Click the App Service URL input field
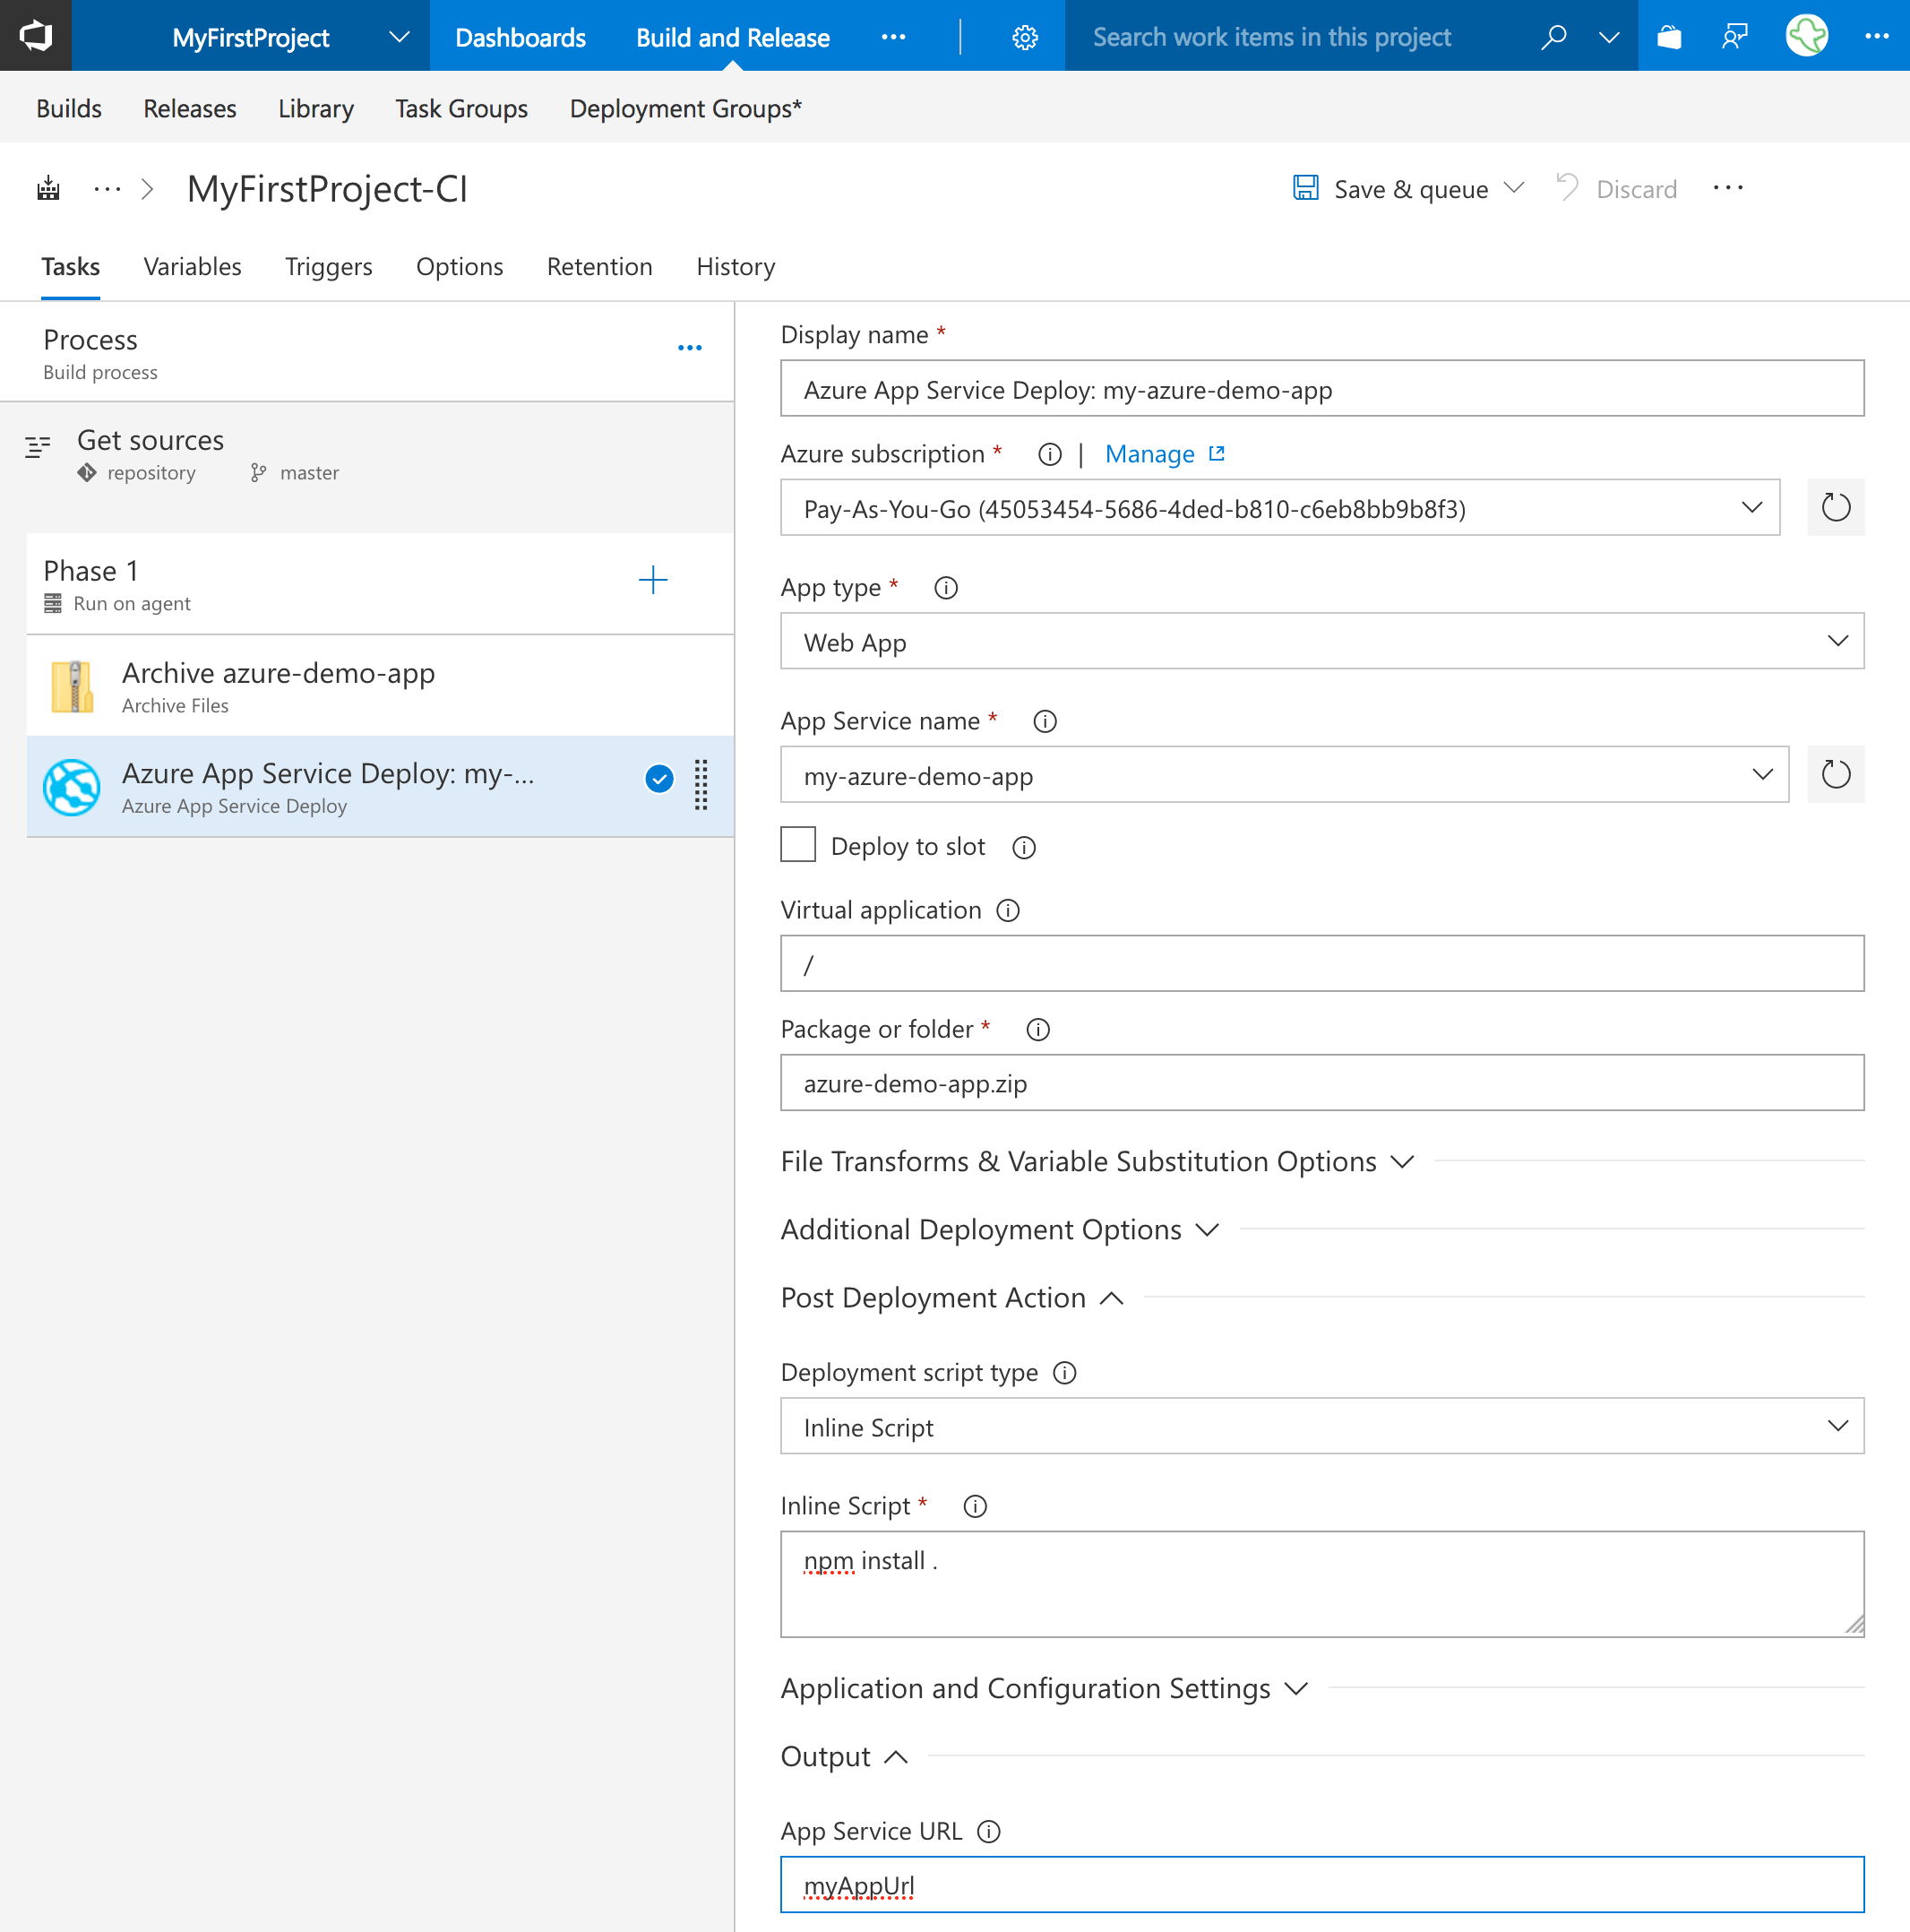Image resolution: width=1910 pixels, height=1932 pixels. [x=1322, y=1885]
